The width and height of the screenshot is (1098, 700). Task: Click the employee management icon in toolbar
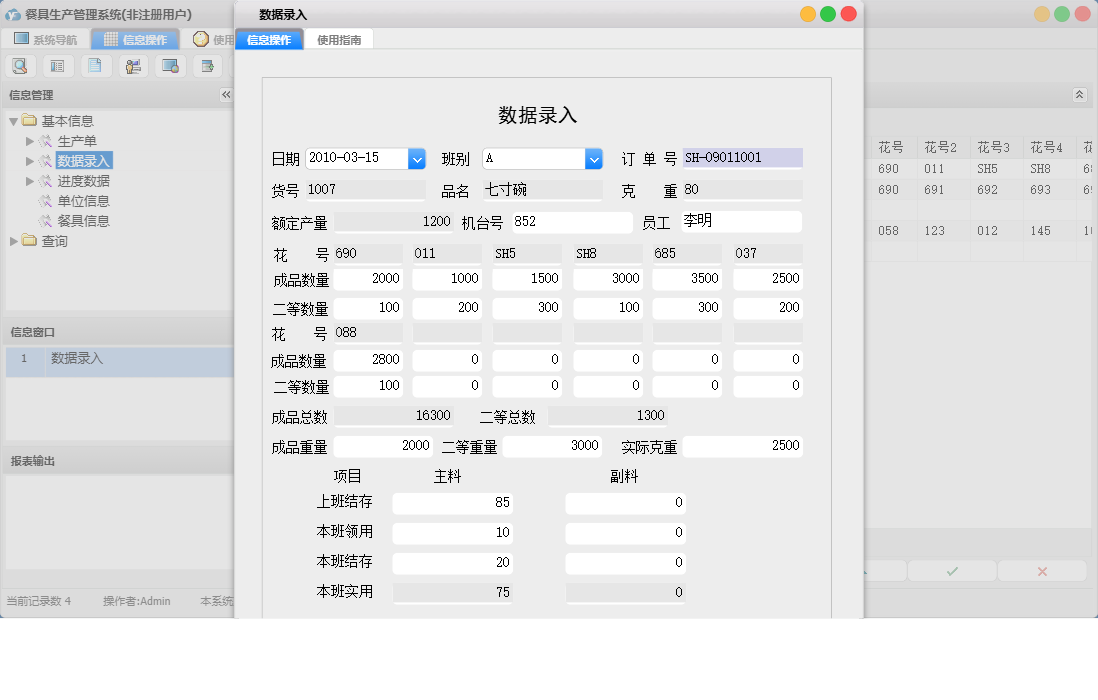click(132, 65)
